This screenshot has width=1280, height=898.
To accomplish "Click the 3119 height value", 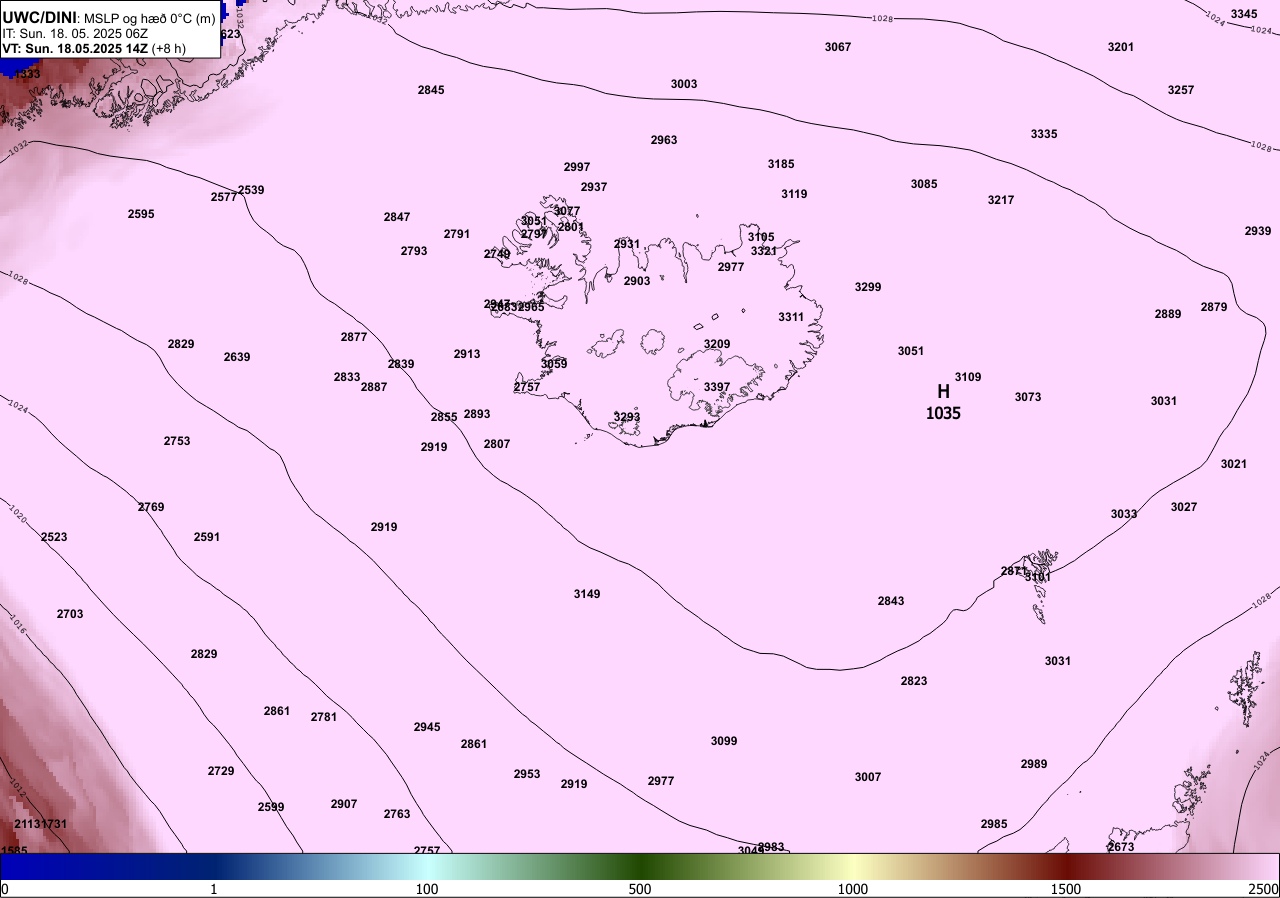I will click(794, 194).
